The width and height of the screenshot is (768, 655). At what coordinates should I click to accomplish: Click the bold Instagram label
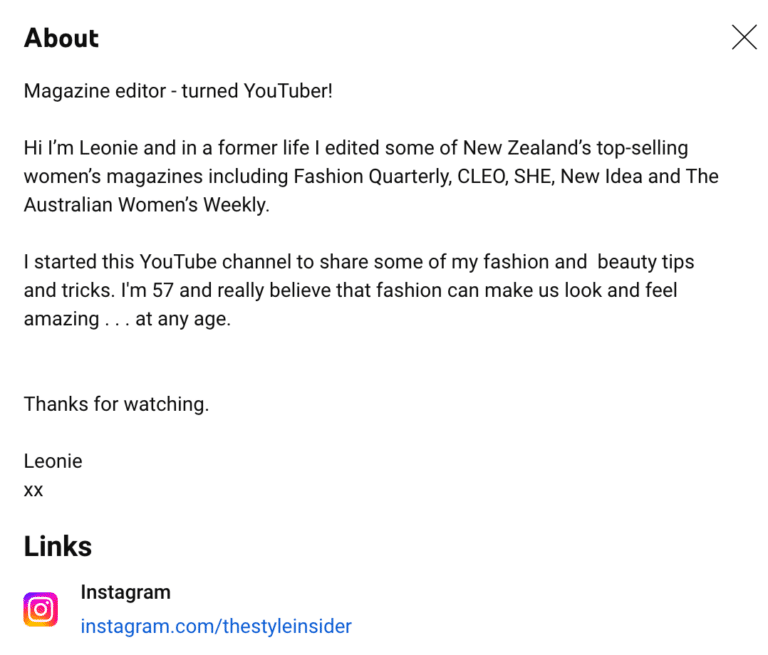pos(125,592)
